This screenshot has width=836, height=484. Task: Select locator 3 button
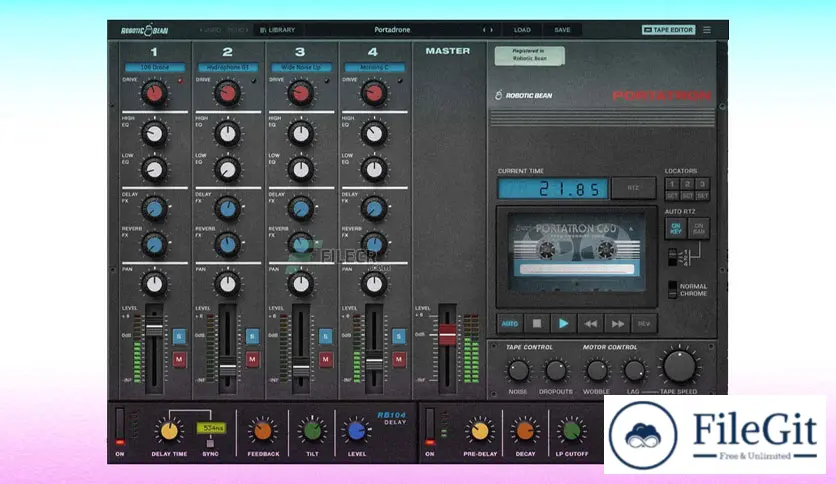click(703, 184)
